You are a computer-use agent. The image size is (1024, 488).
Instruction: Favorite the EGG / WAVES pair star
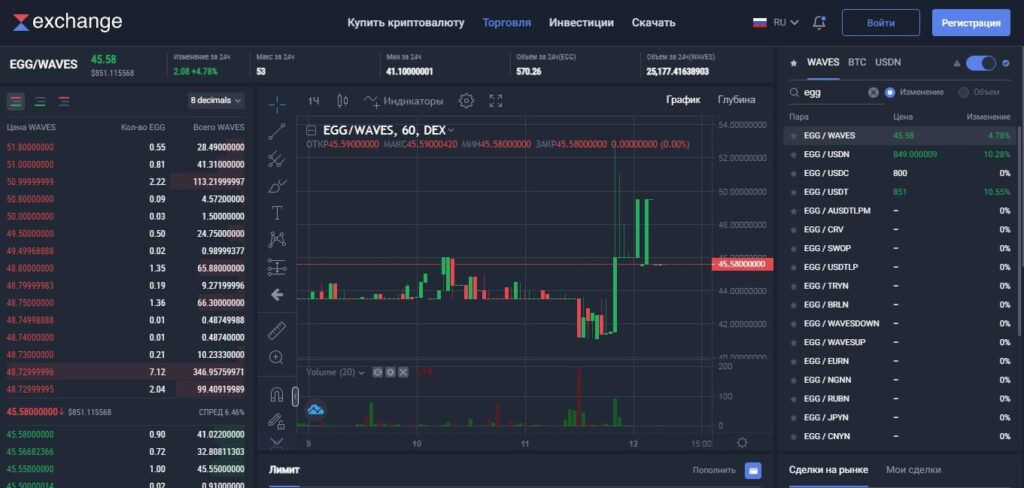click(793, 136)
